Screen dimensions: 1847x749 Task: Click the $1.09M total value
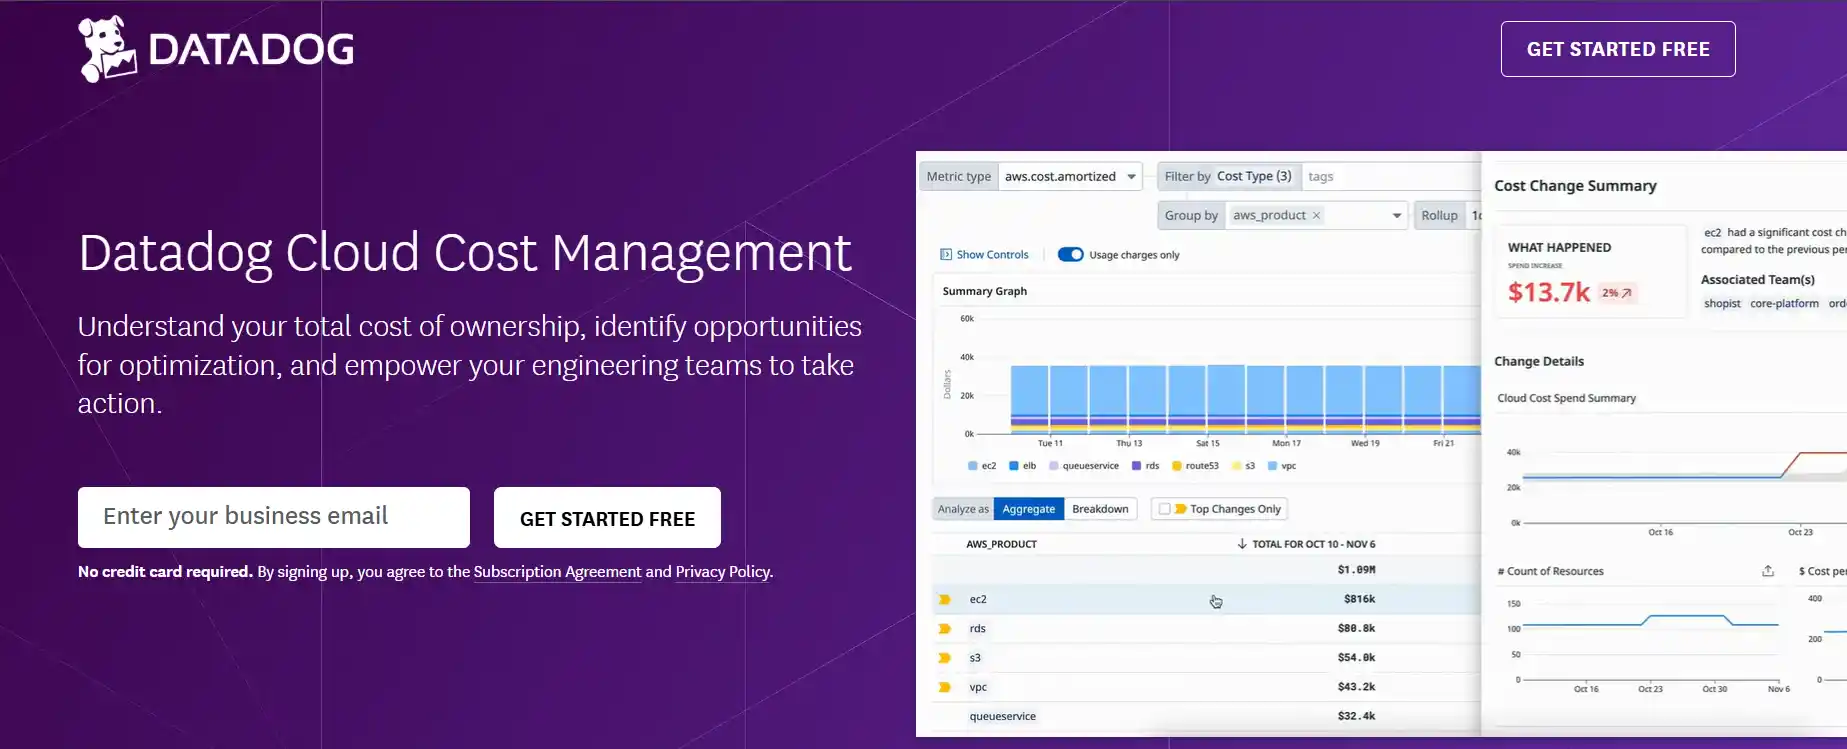(1356, 569)
